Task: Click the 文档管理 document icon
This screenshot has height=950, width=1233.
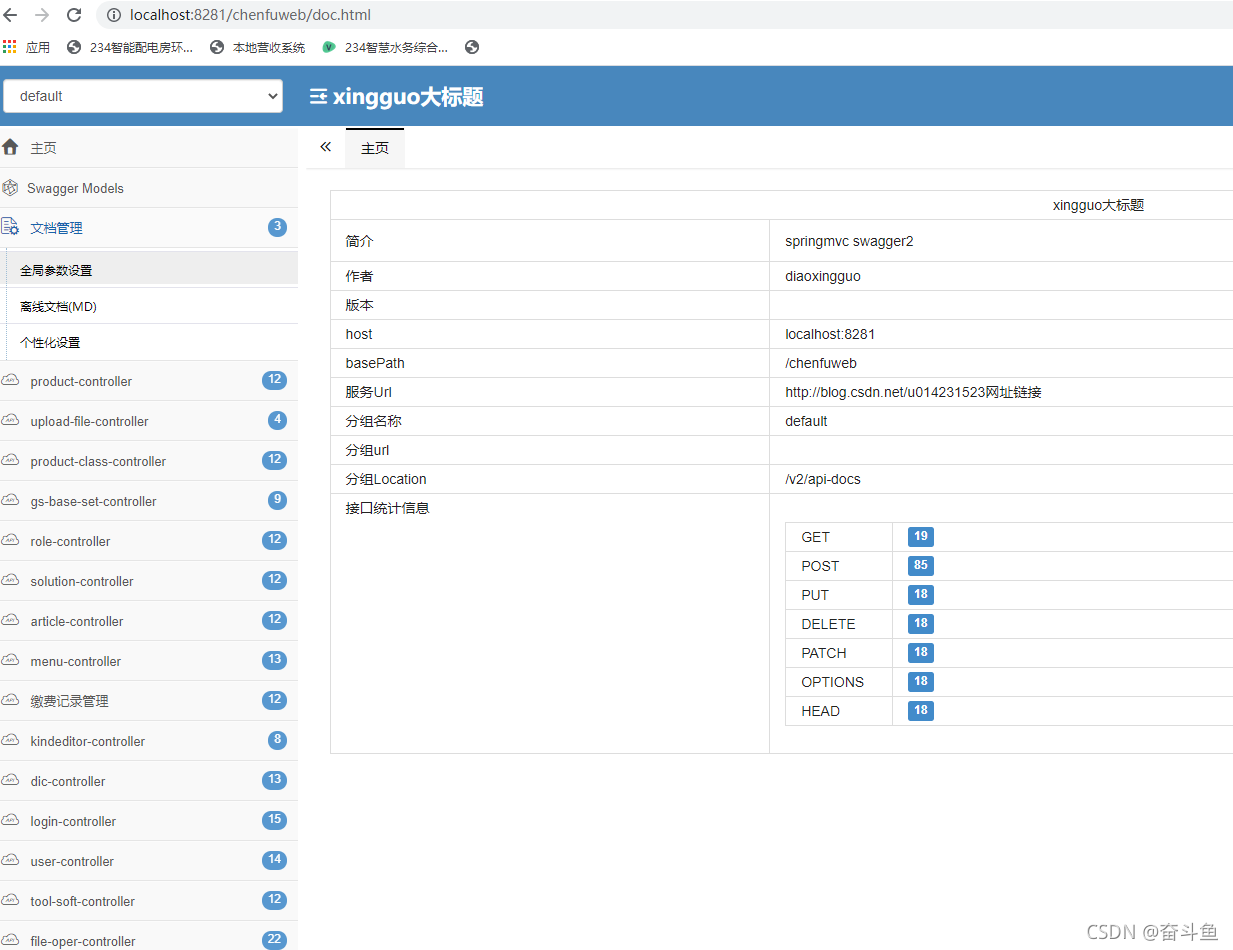Action: (11, 227)
